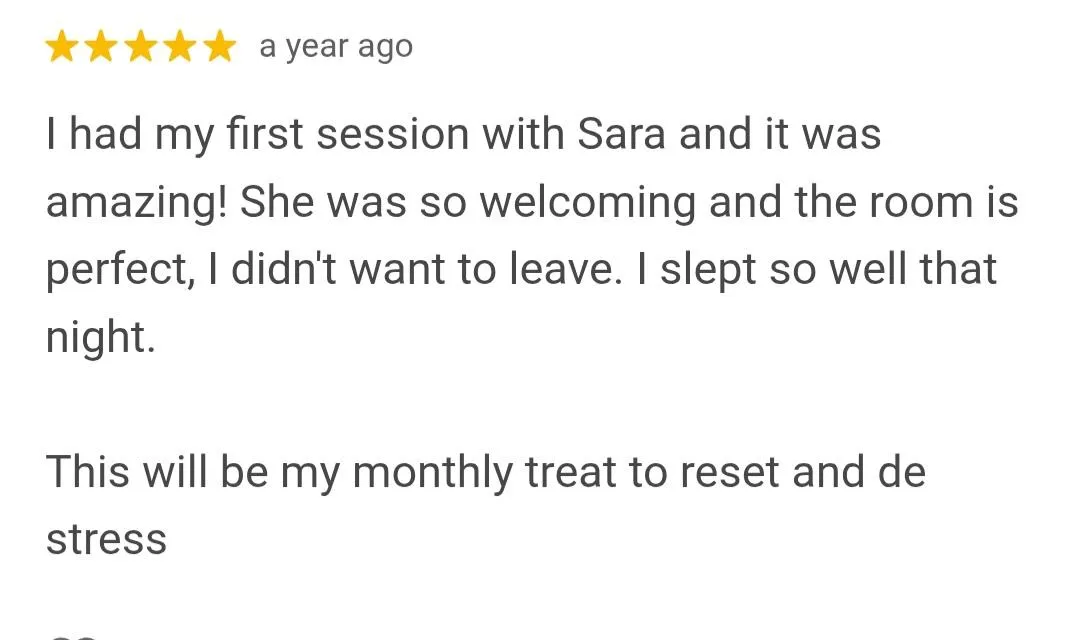Viewport: 1080px width, 640px height.
Task: Select the third star in the rating
Action: pos(141,47)
